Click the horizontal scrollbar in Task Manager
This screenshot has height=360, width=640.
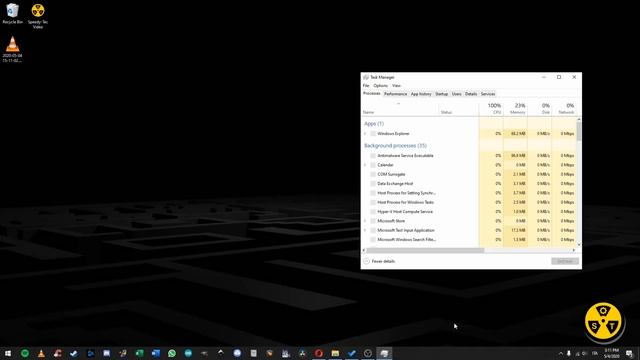point(425,250)
